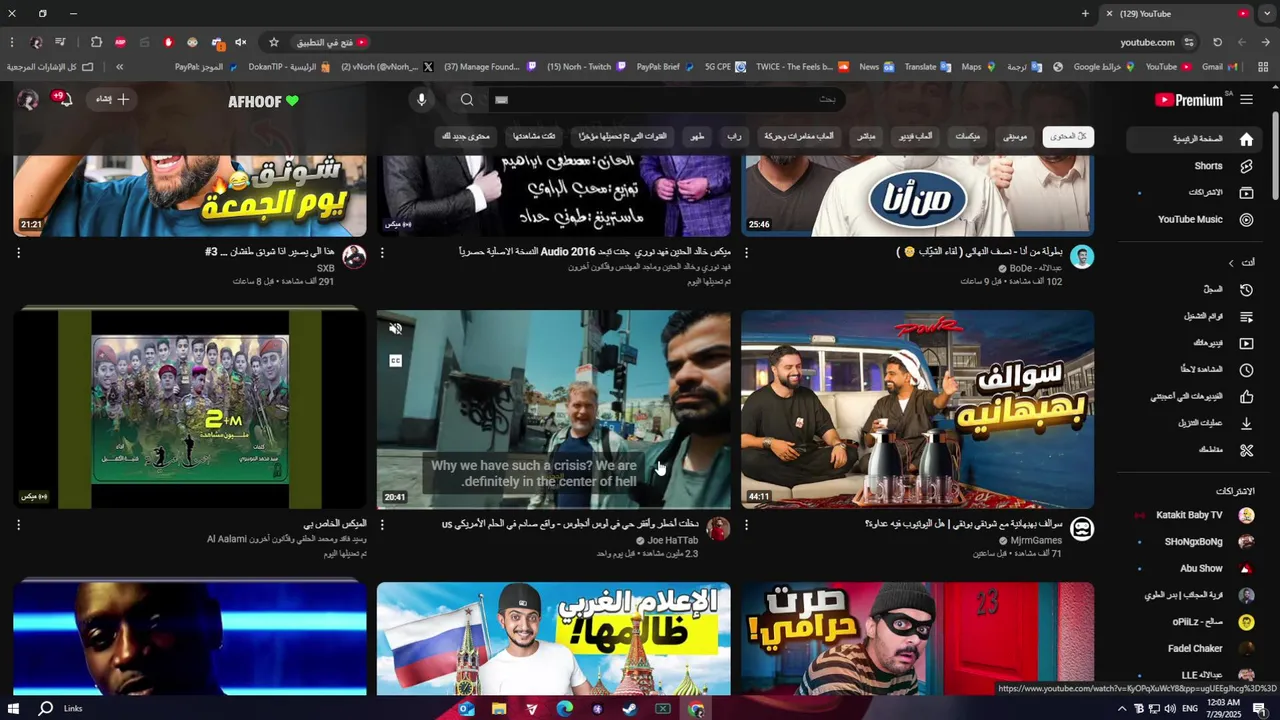
Task: Unmute the Joe HaTTab preview video
Action: (x=396, y=329)
